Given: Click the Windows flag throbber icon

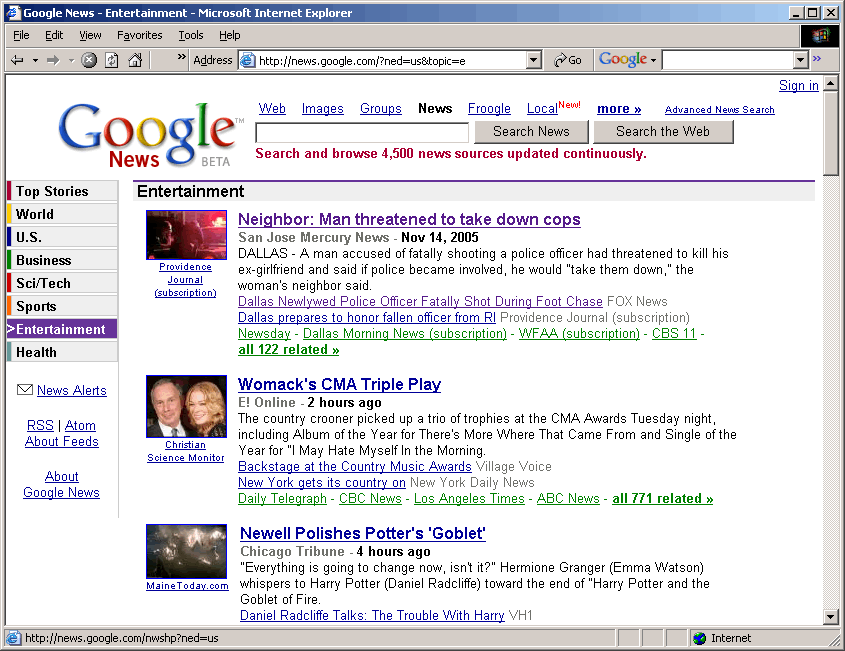Looking at the screenshot, I should click(820, 36).
